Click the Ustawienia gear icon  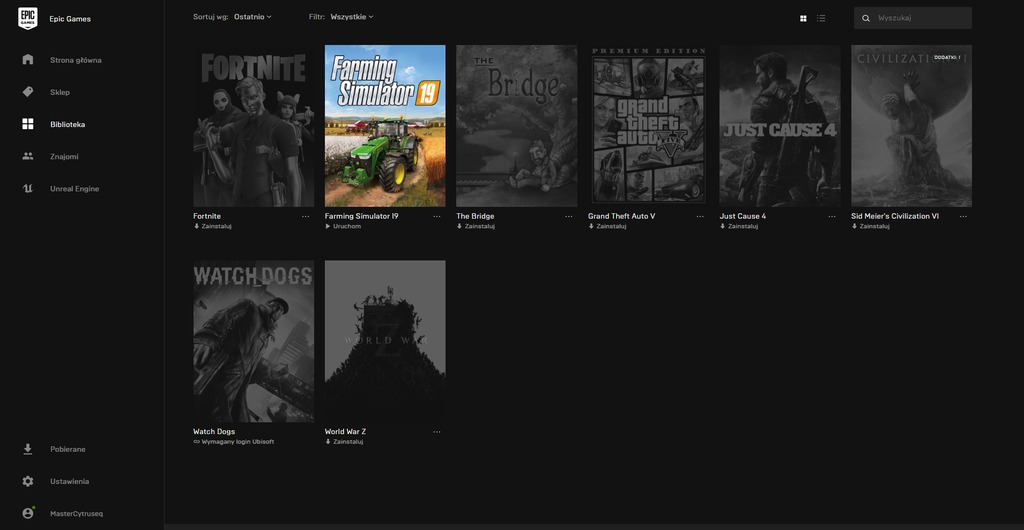point(27,481)
